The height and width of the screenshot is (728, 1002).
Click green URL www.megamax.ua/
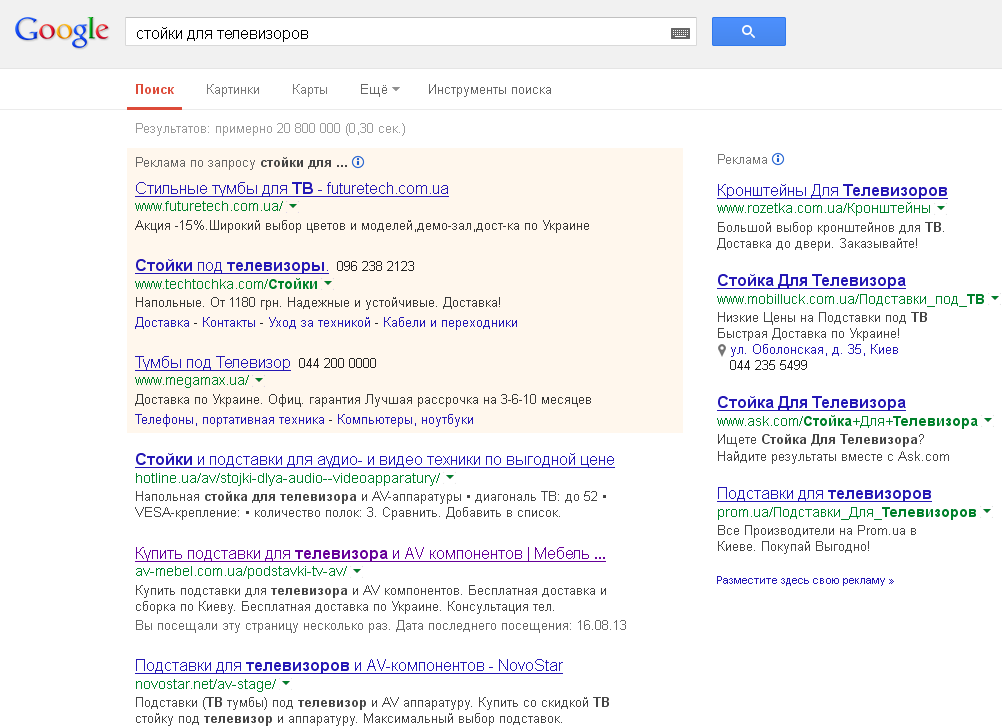[x=192, y=380]
